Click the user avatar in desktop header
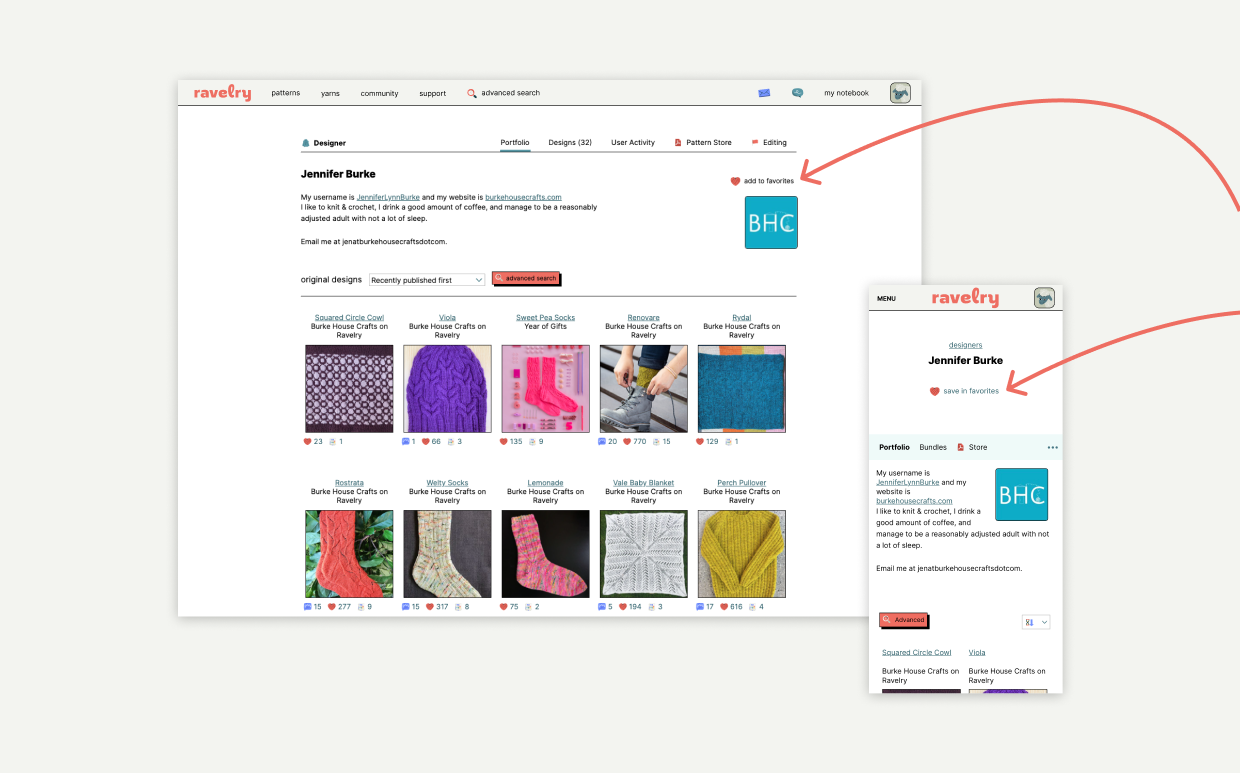This screenshot has height=773, width=1240. pos(900,93)
